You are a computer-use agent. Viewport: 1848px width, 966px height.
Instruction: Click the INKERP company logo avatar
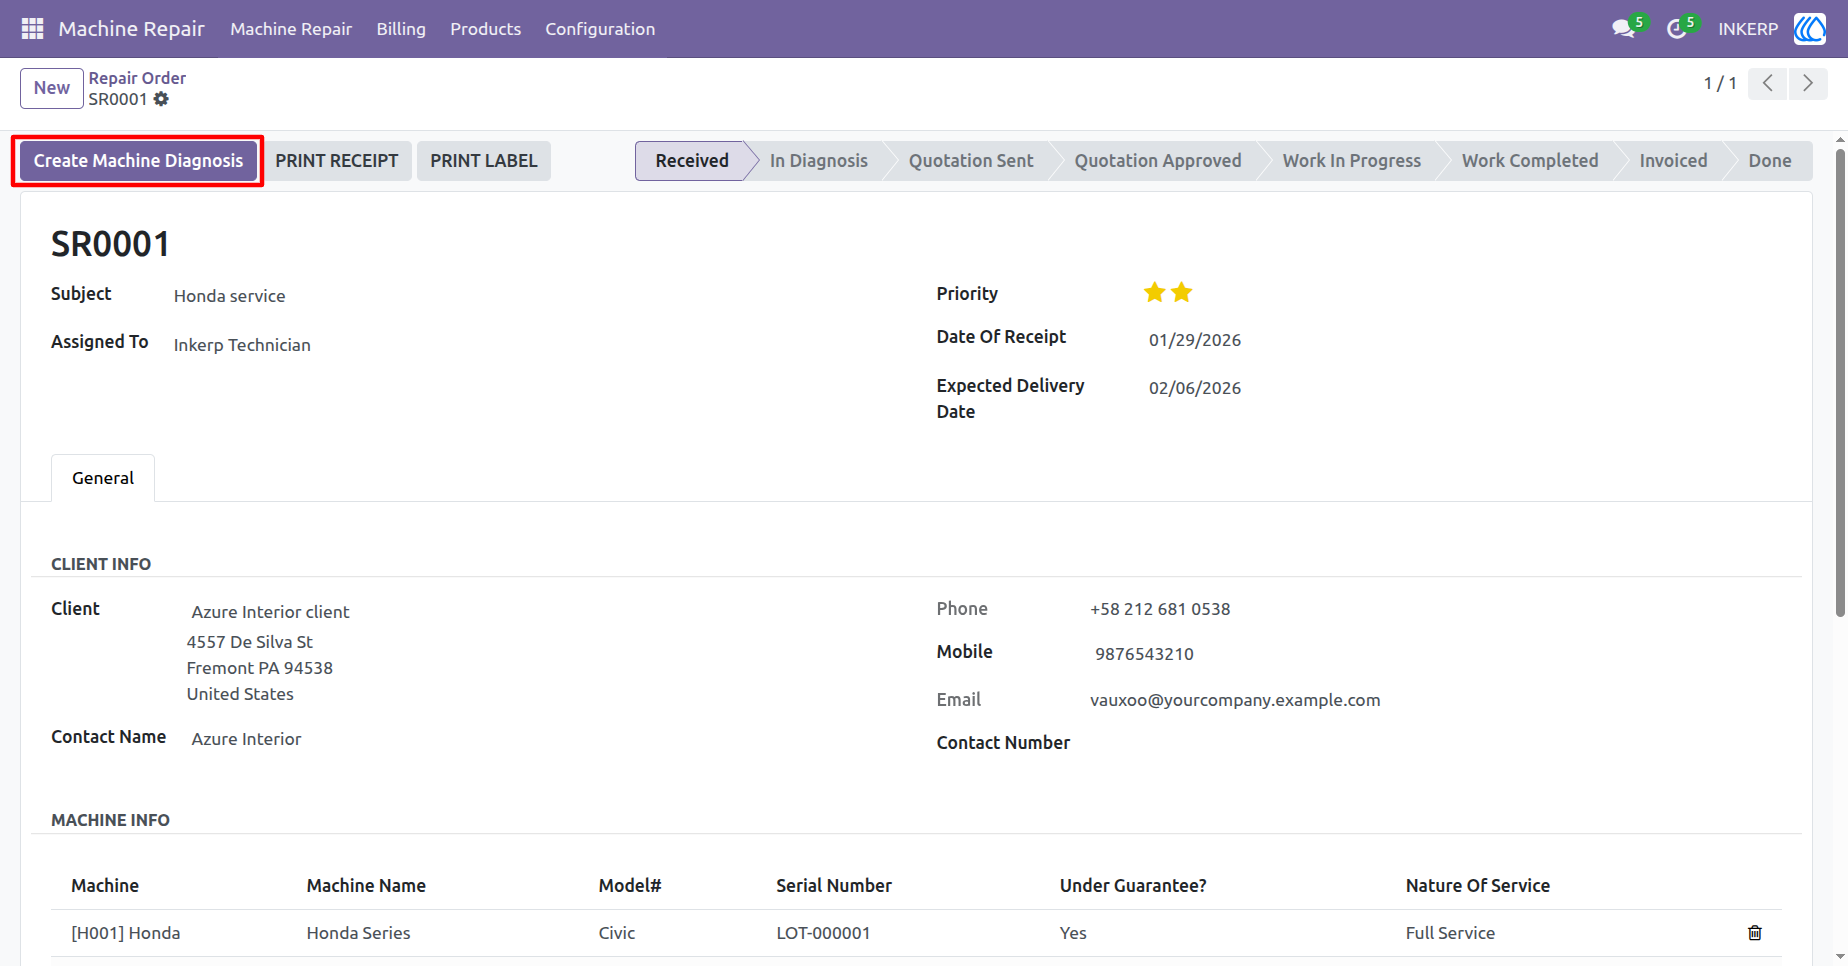coord(1810,29)
